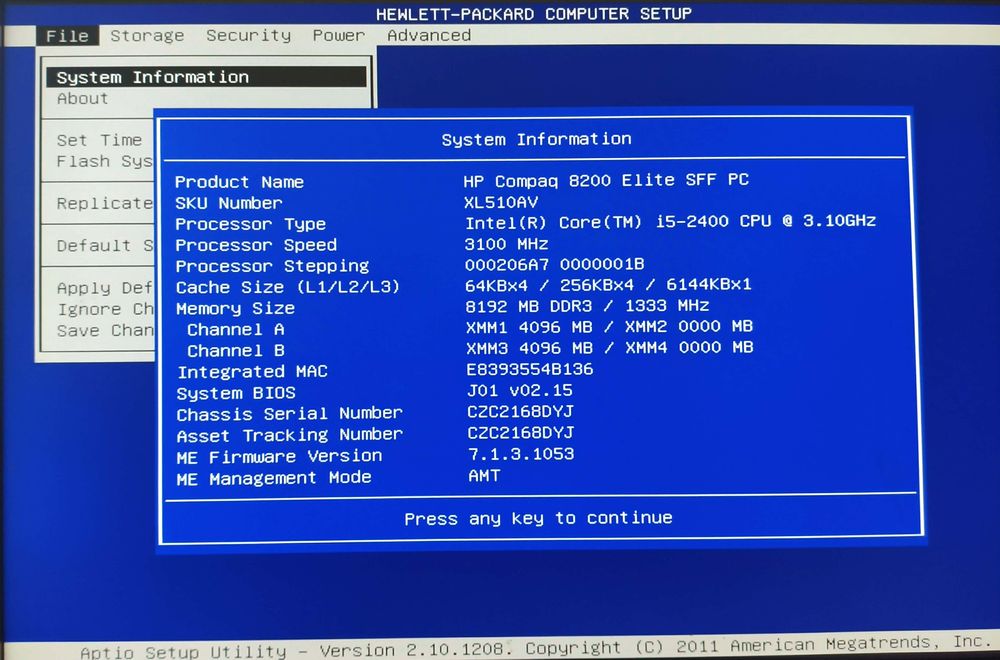Click the Channel B label
The image size is (1000, 660).
[x=236, y=351]
